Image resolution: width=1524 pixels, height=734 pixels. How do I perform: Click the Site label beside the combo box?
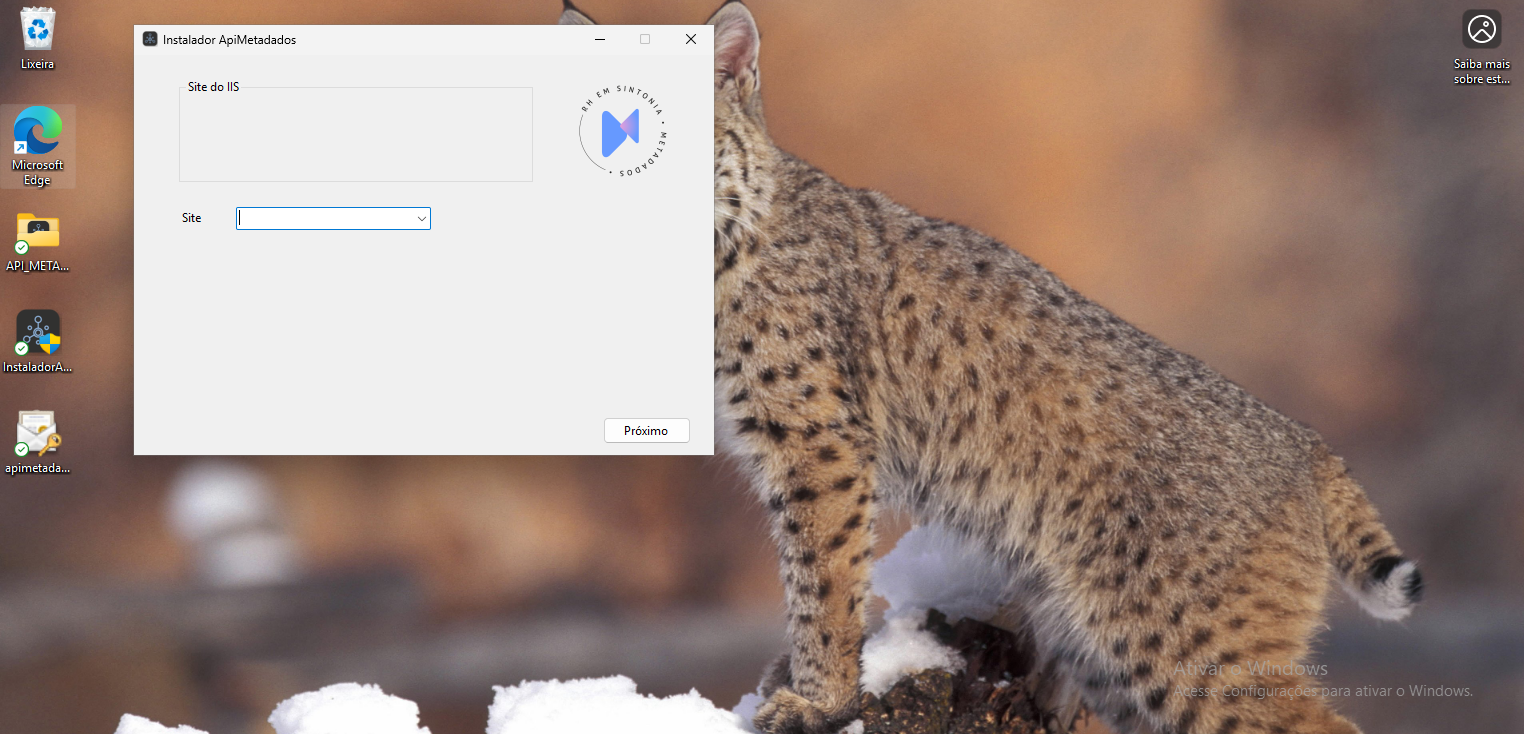coord(192,218)
